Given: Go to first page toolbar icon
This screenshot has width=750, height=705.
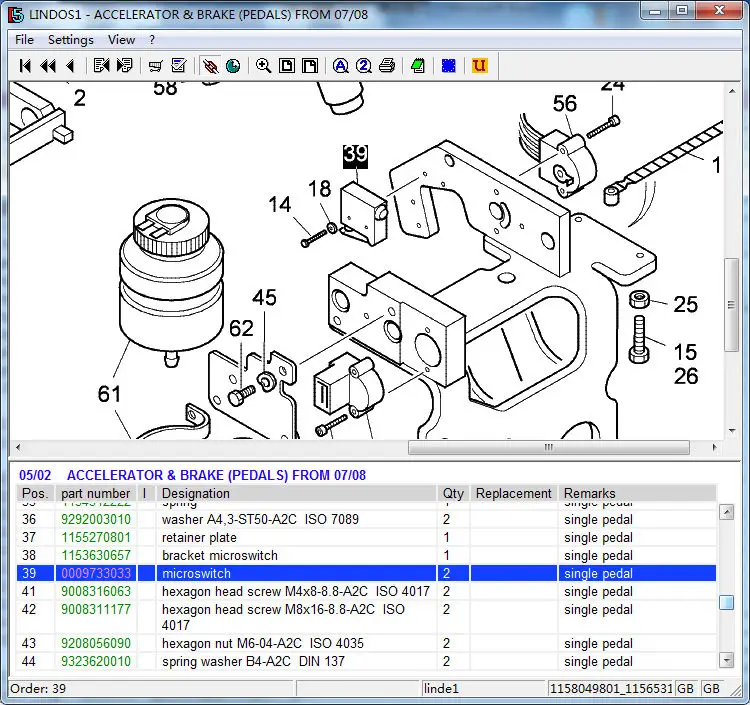Looking at the screenshot, I should [x=25, y=66].
